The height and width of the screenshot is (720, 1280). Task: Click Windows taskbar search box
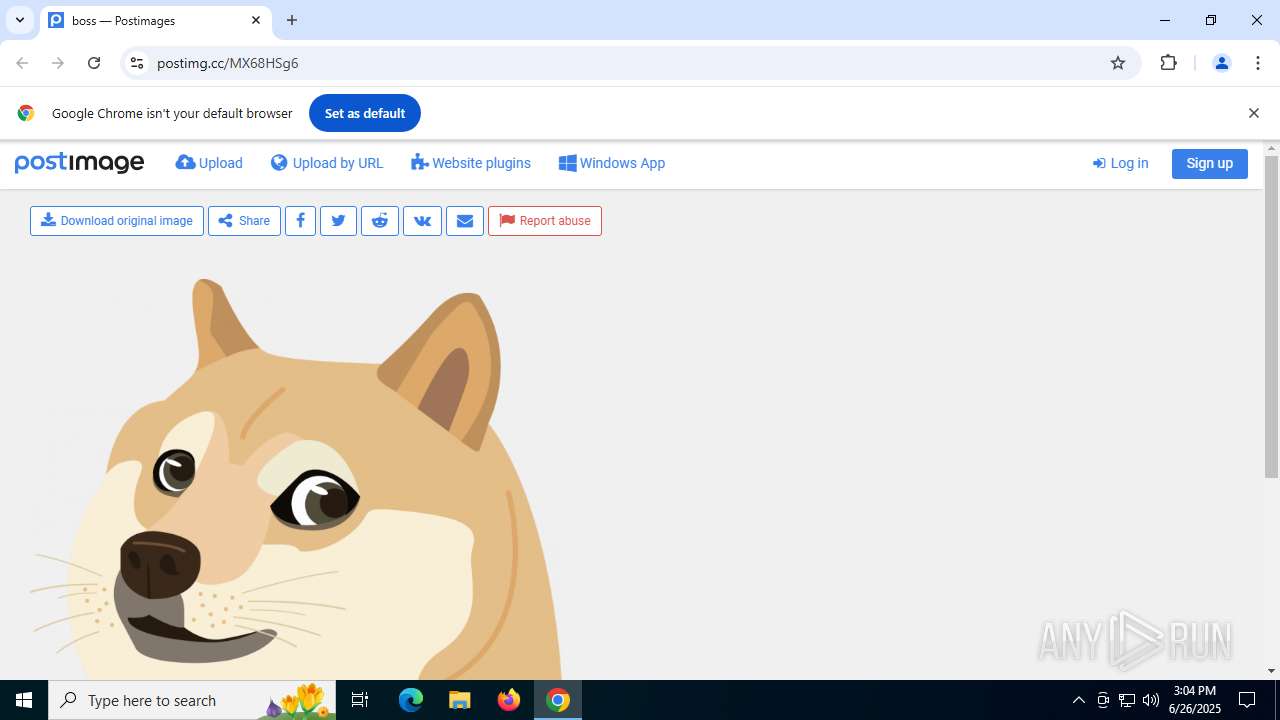tap(194, 700)
